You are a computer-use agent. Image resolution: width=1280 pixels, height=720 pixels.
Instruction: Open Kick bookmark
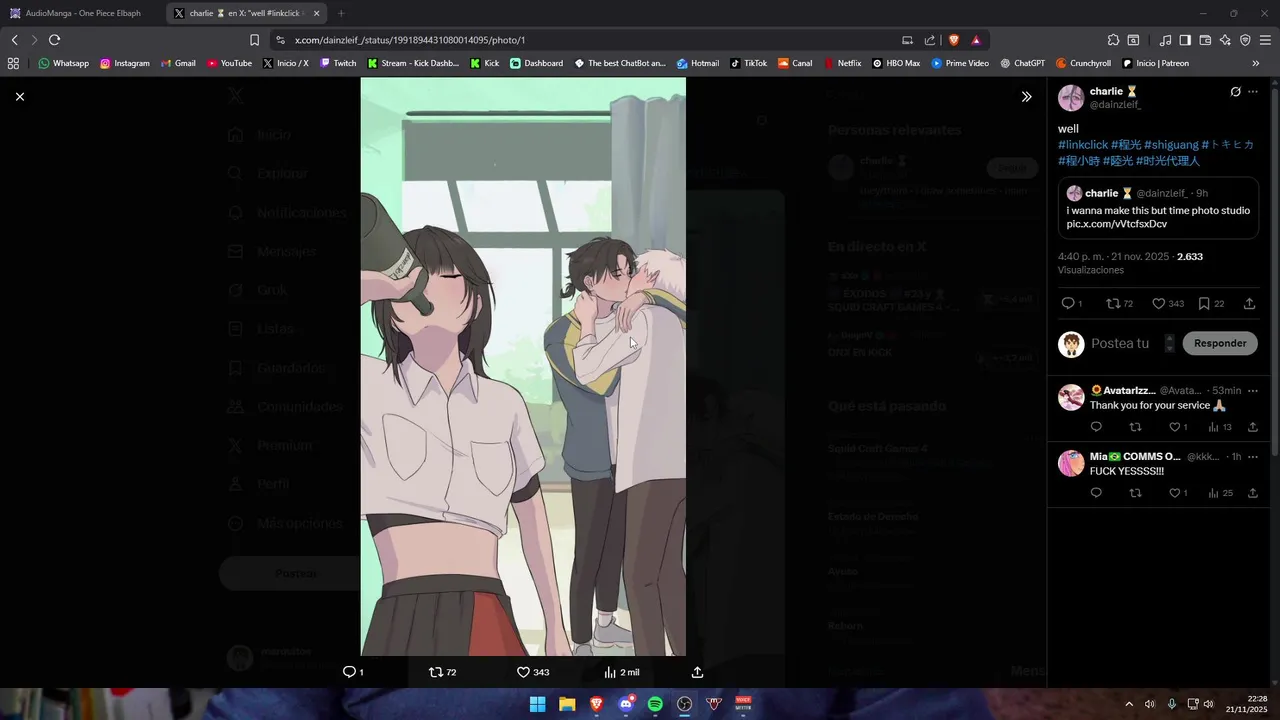485,63
